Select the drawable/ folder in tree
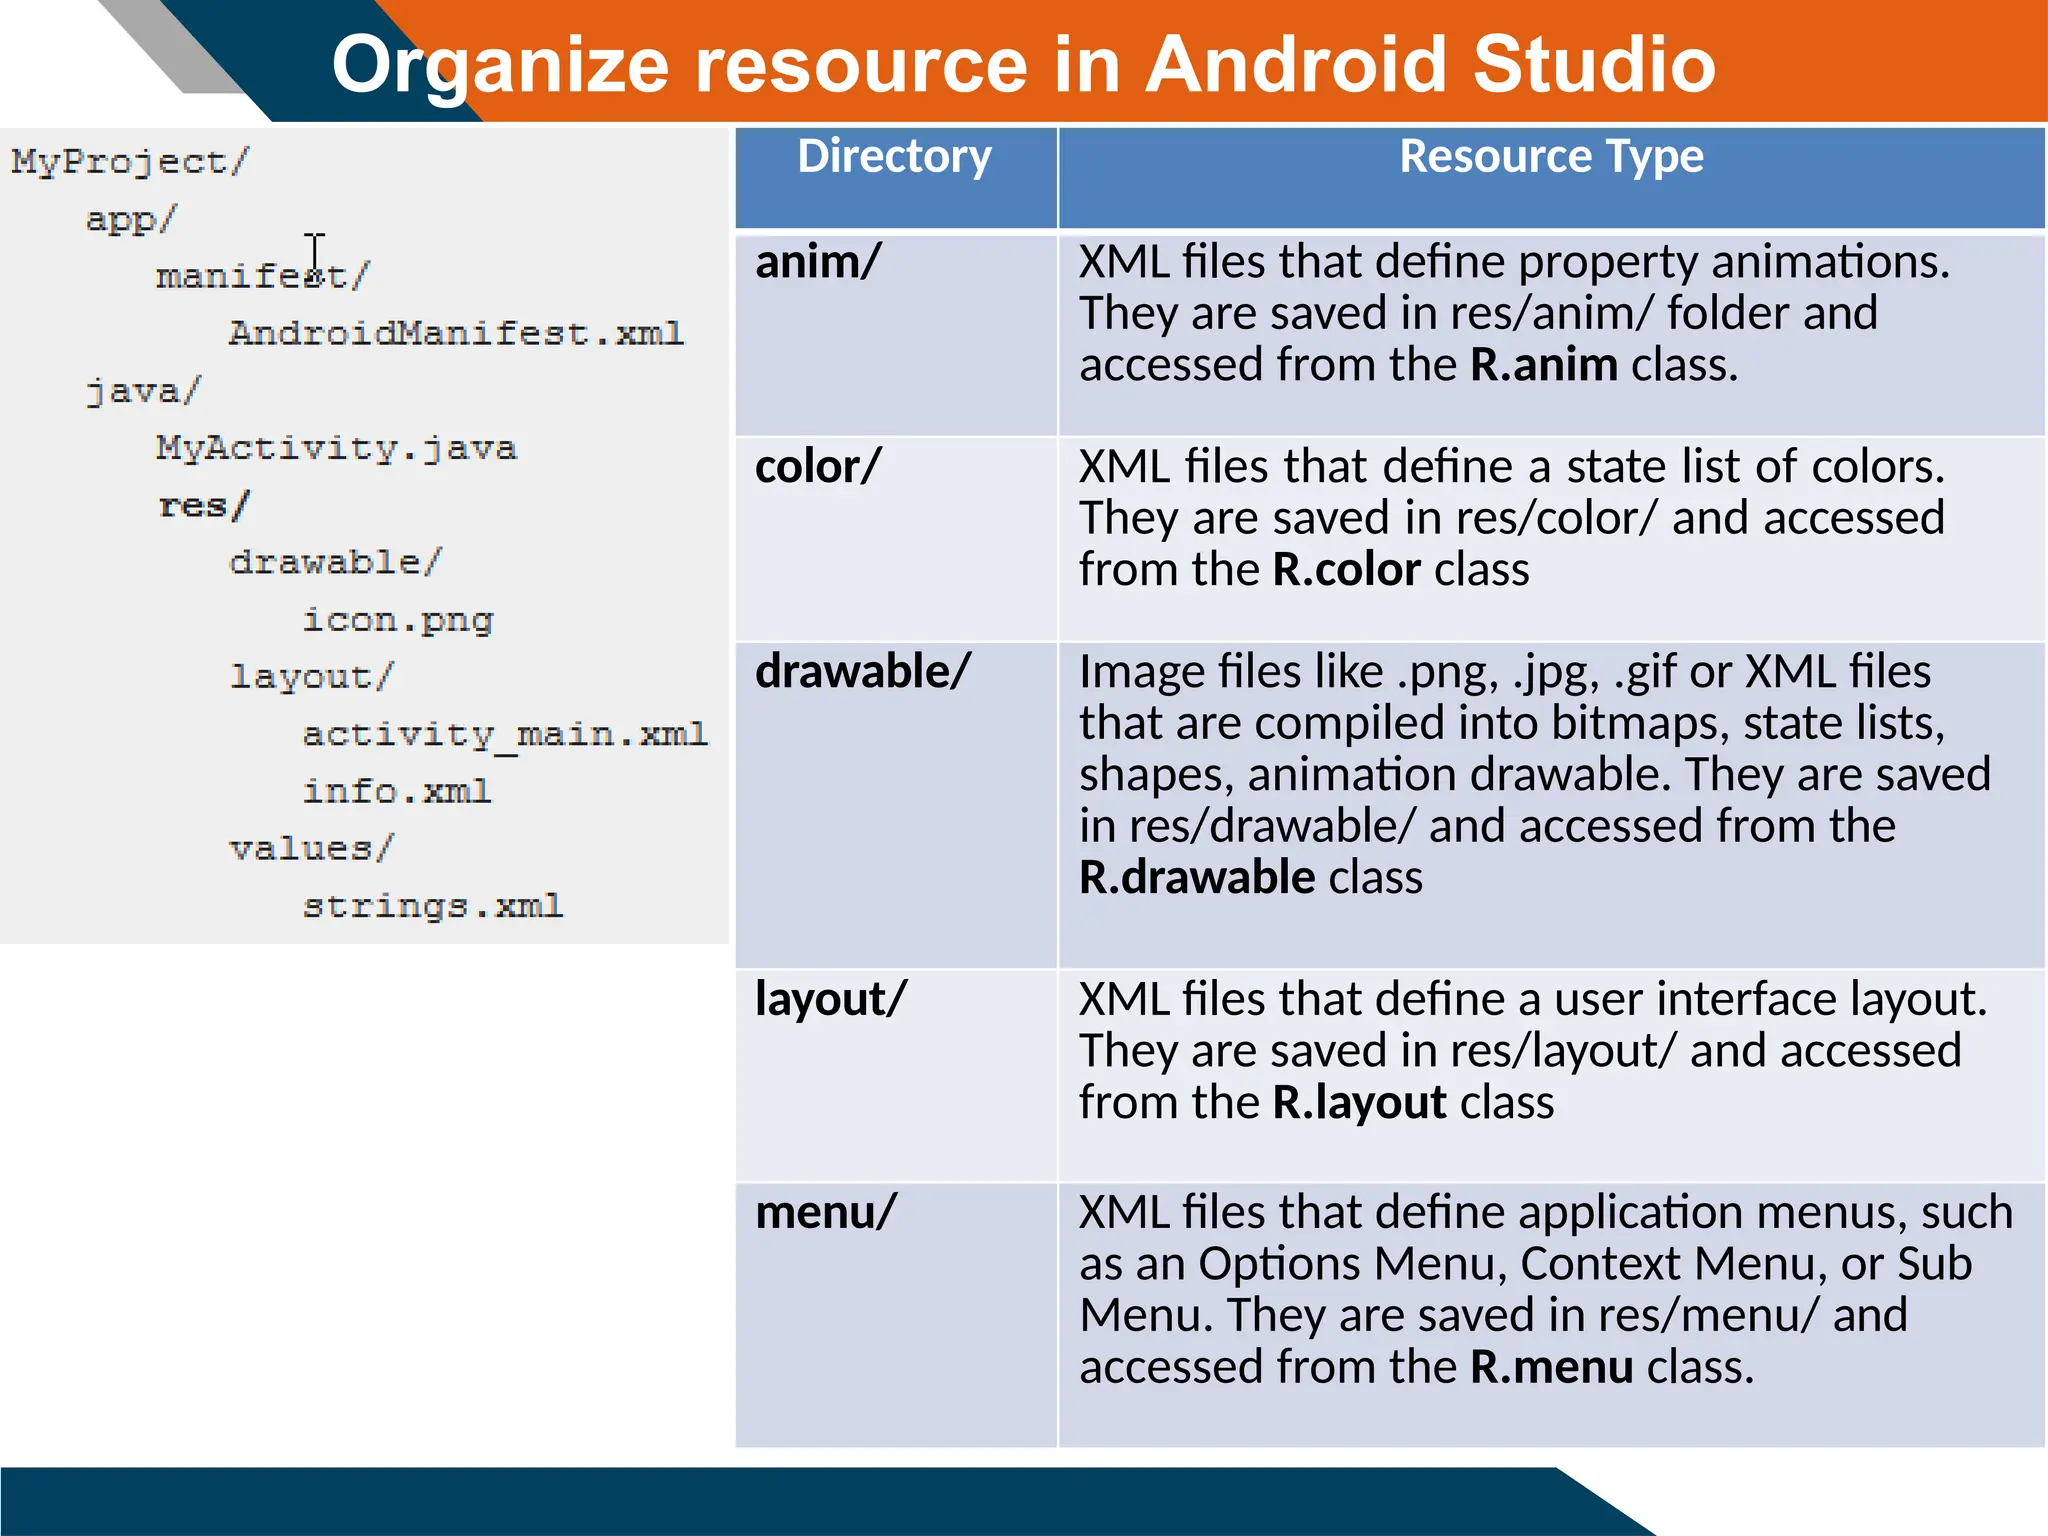The height and width of the screenshot is (1536, 2048). (334, 562)
